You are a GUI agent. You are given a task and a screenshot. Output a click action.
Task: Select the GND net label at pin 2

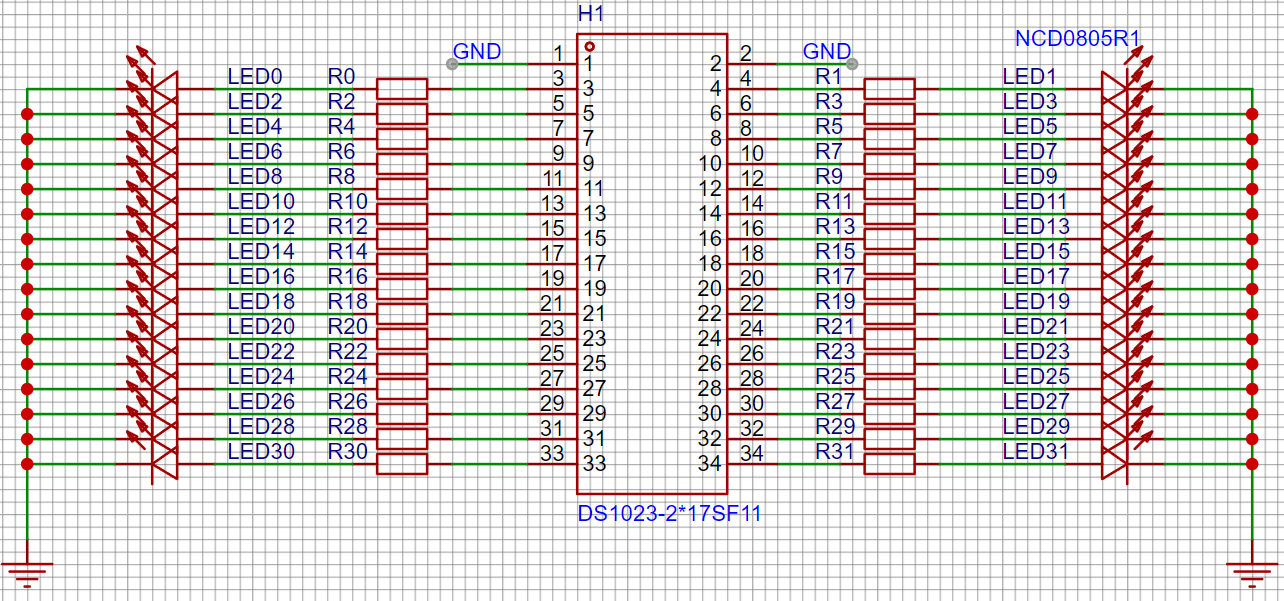827,52
